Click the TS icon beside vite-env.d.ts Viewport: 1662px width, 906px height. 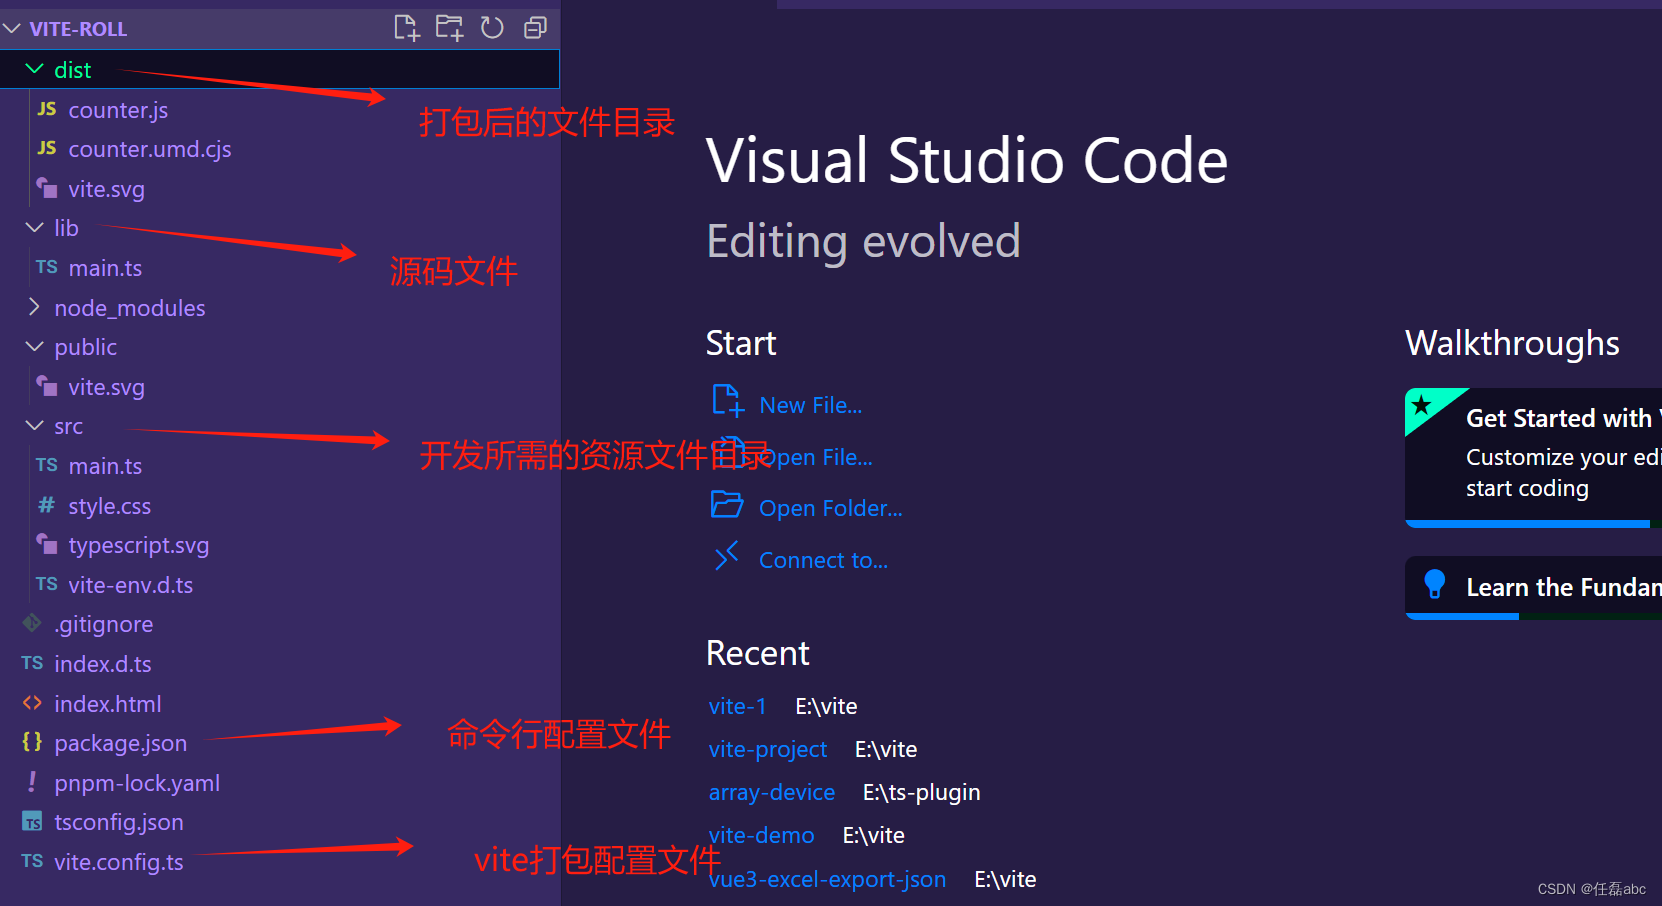click(x=47, y=584)
